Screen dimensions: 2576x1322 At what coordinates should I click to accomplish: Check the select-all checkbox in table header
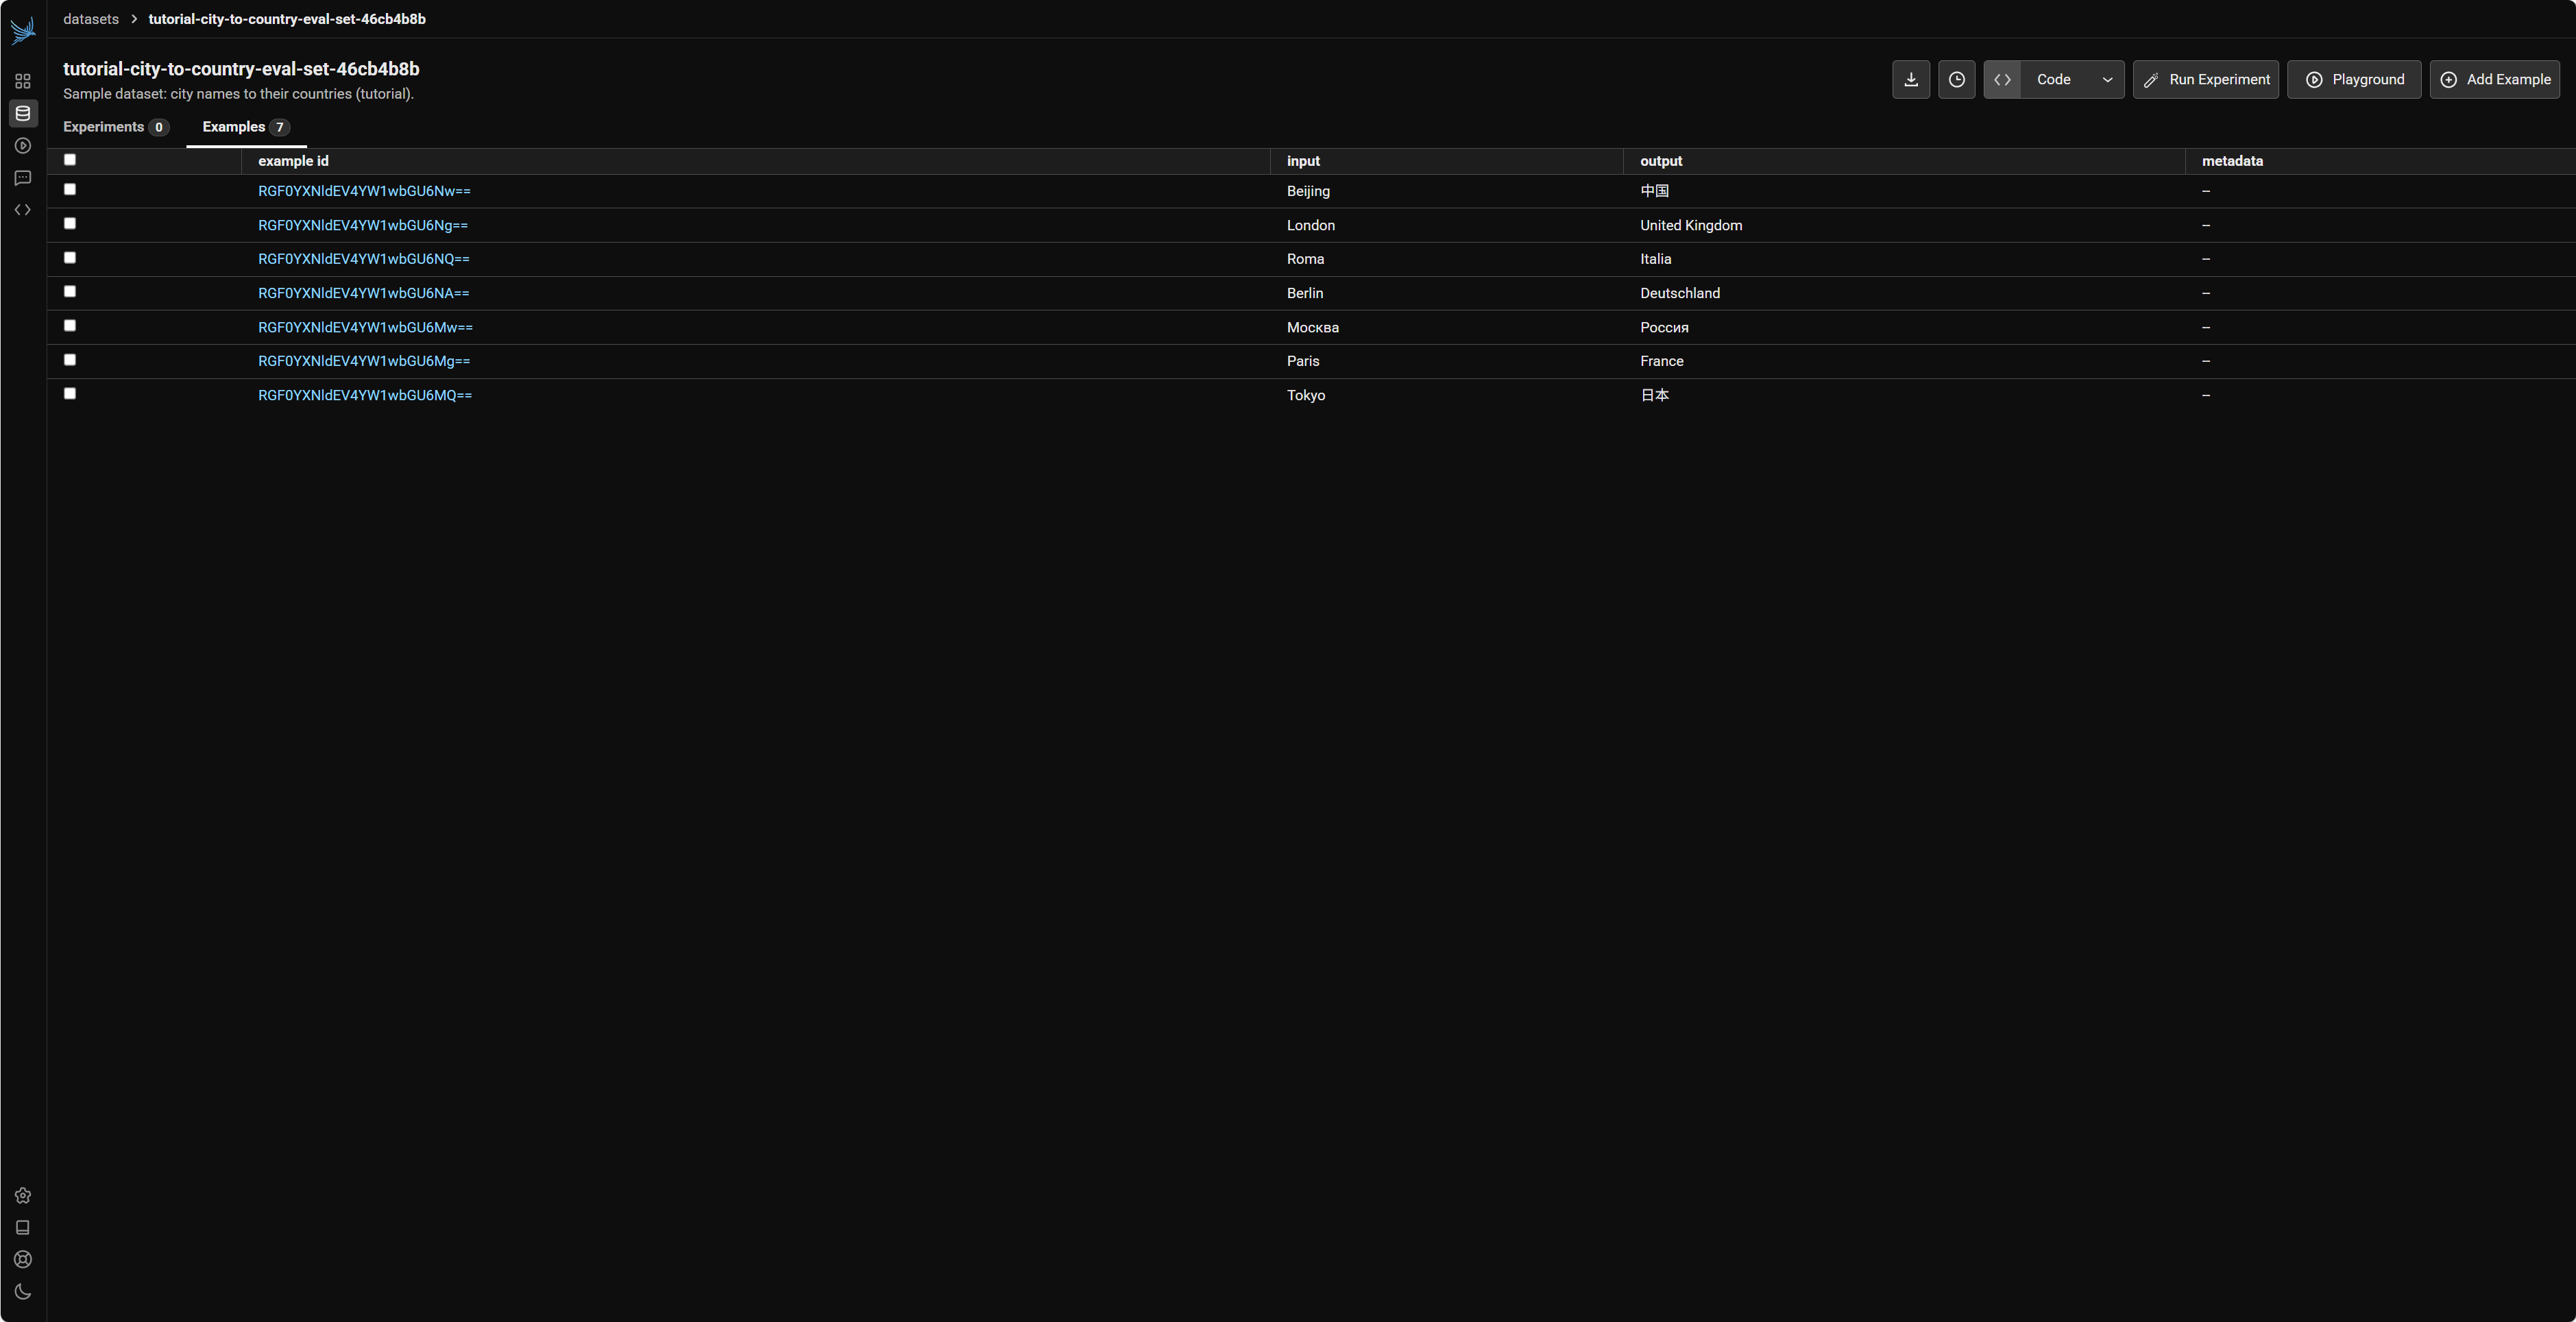[x=70, y=160]
